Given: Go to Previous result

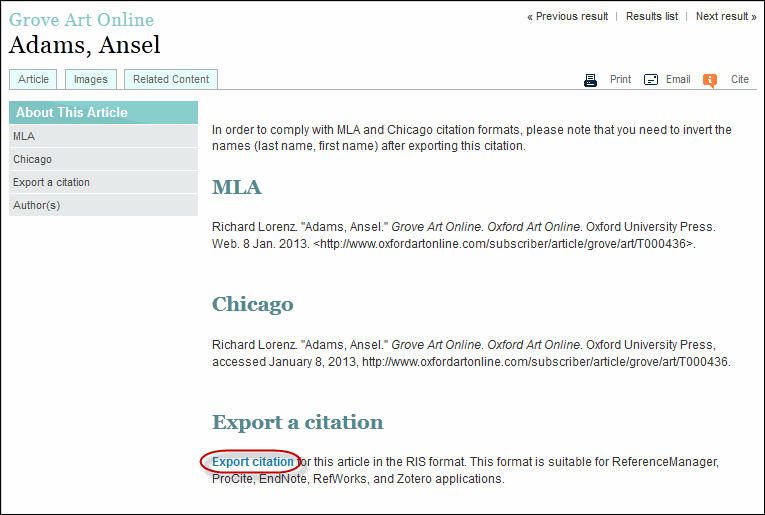Looking at the screenshot, I should [x=567, y=17].
